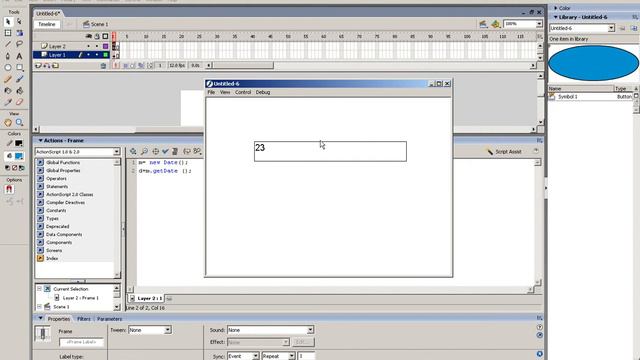This screenshot has width=640, height=360.
Task: Open the Sync Event dropdown
Action: 256,356
